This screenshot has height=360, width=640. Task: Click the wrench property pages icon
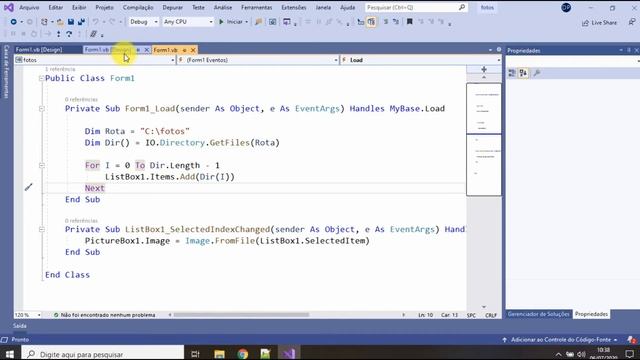[537, 73]
